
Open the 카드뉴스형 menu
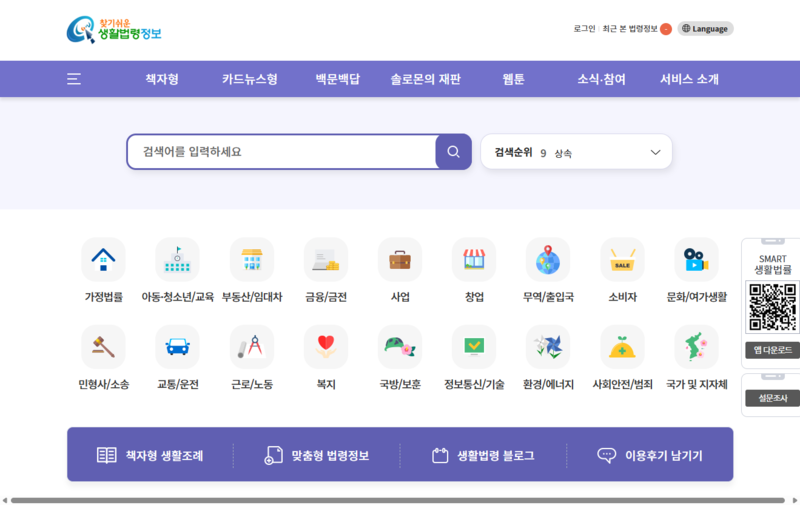tap(249, 79)
